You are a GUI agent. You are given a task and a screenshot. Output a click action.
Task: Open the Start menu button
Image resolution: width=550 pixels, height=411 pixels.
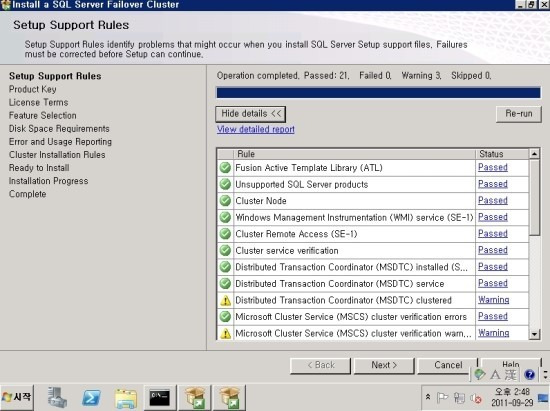coord(17,398)
